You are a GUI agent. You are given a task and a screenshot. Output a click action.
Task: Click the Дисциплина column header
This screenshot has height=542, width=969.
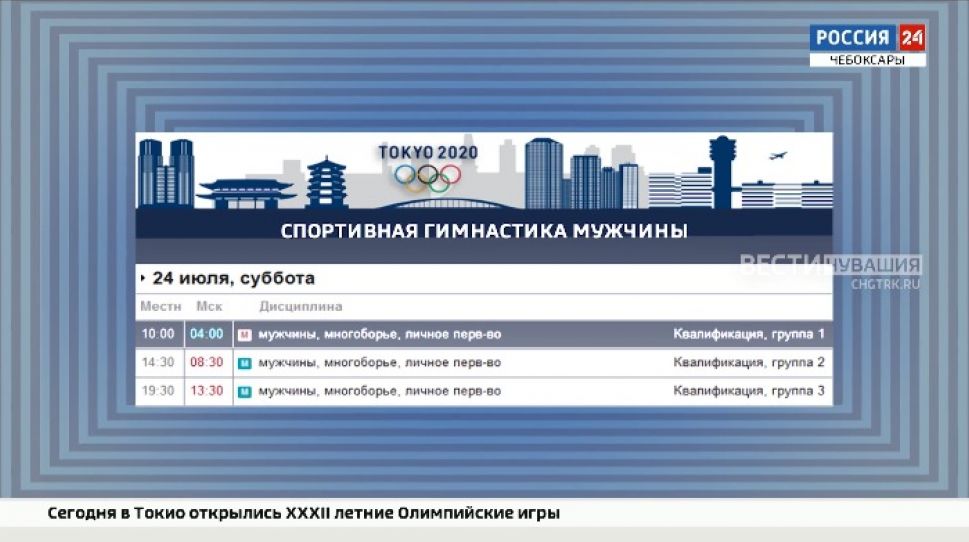(300, 307)
